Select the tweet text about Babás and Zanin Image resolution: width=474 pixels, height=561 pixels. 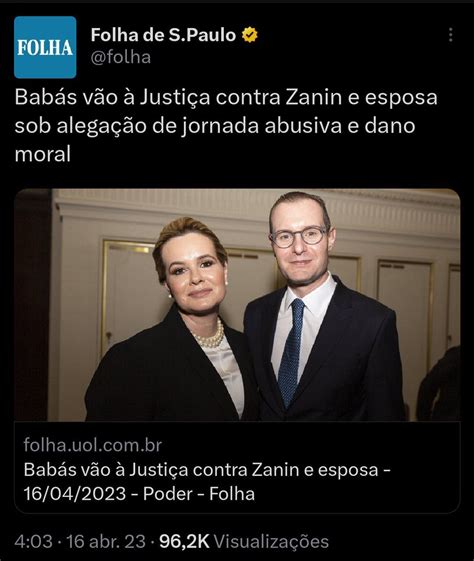point(226,126)
